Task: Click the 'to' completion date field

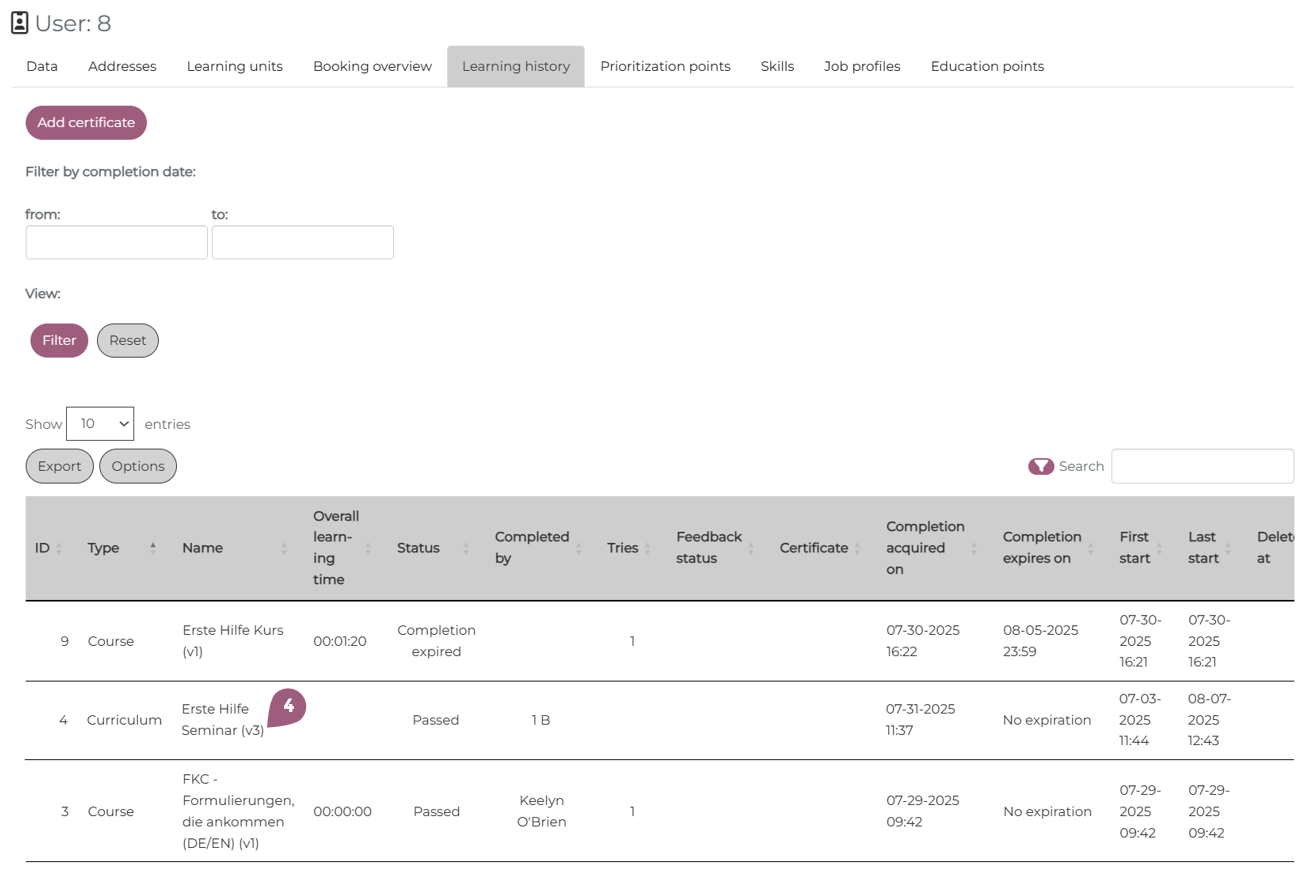Action: pyautogui.click(x=302, y=243)
